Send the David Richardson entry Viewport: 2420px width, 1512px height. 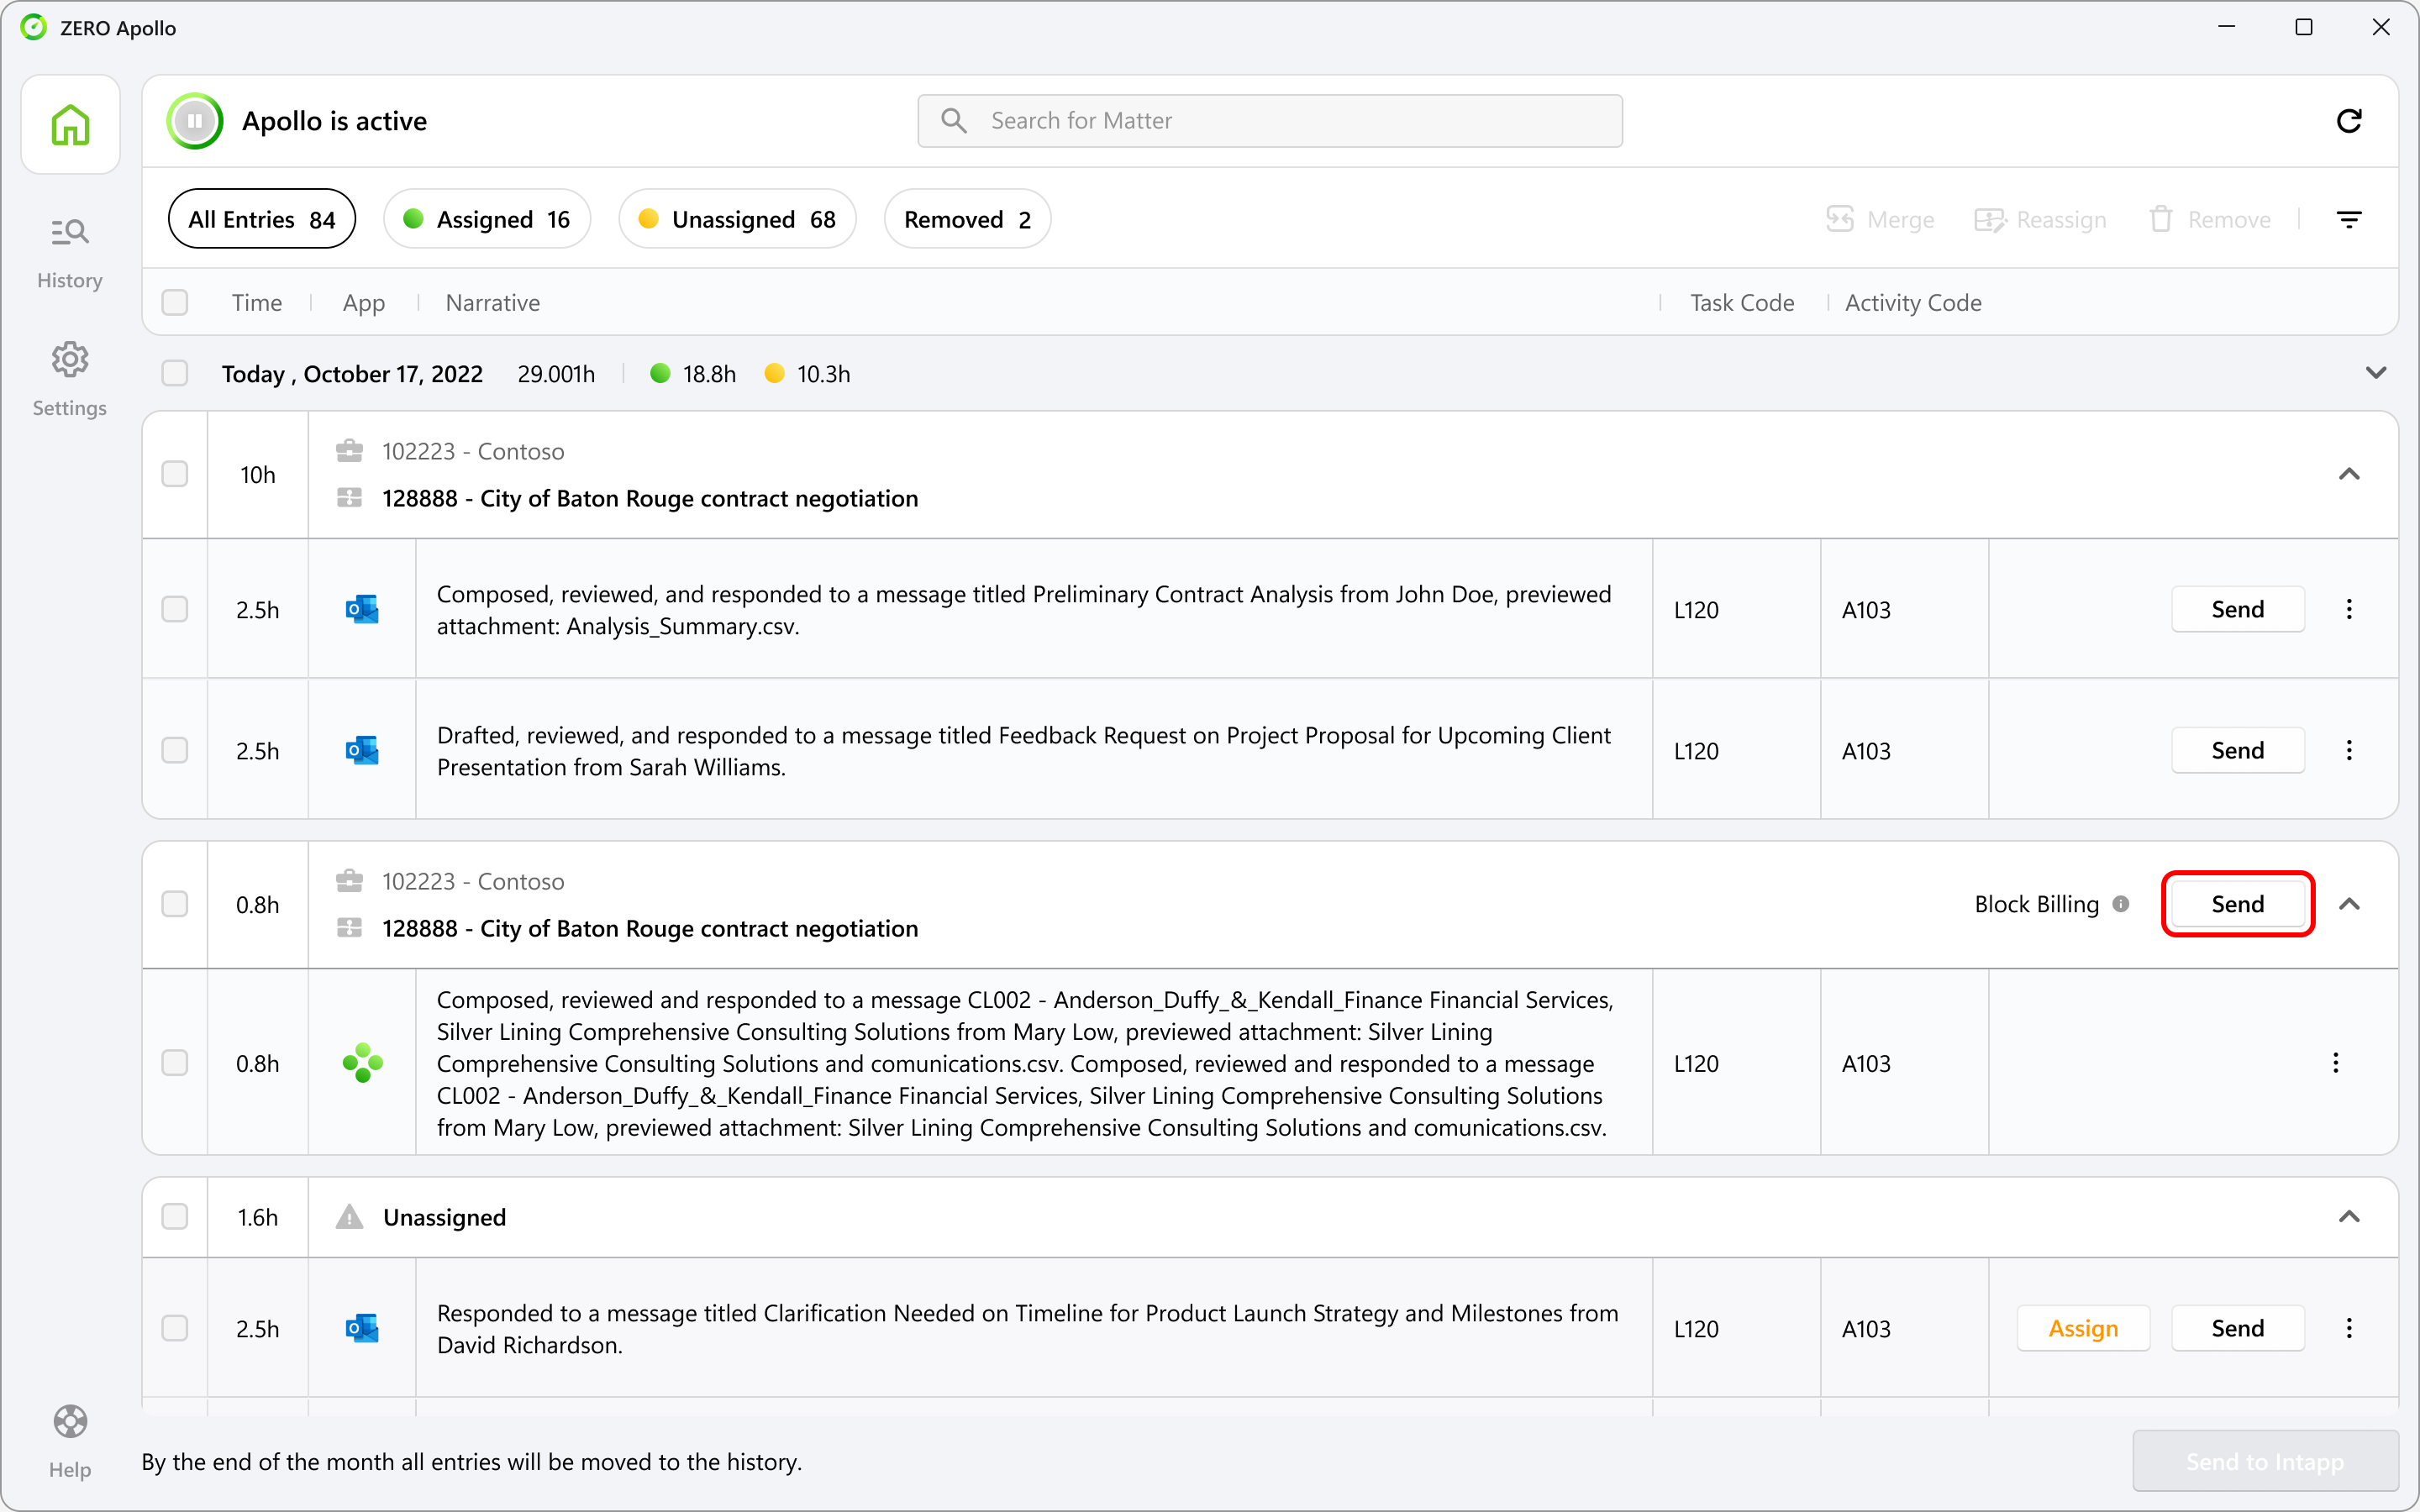(2238, 1328)
